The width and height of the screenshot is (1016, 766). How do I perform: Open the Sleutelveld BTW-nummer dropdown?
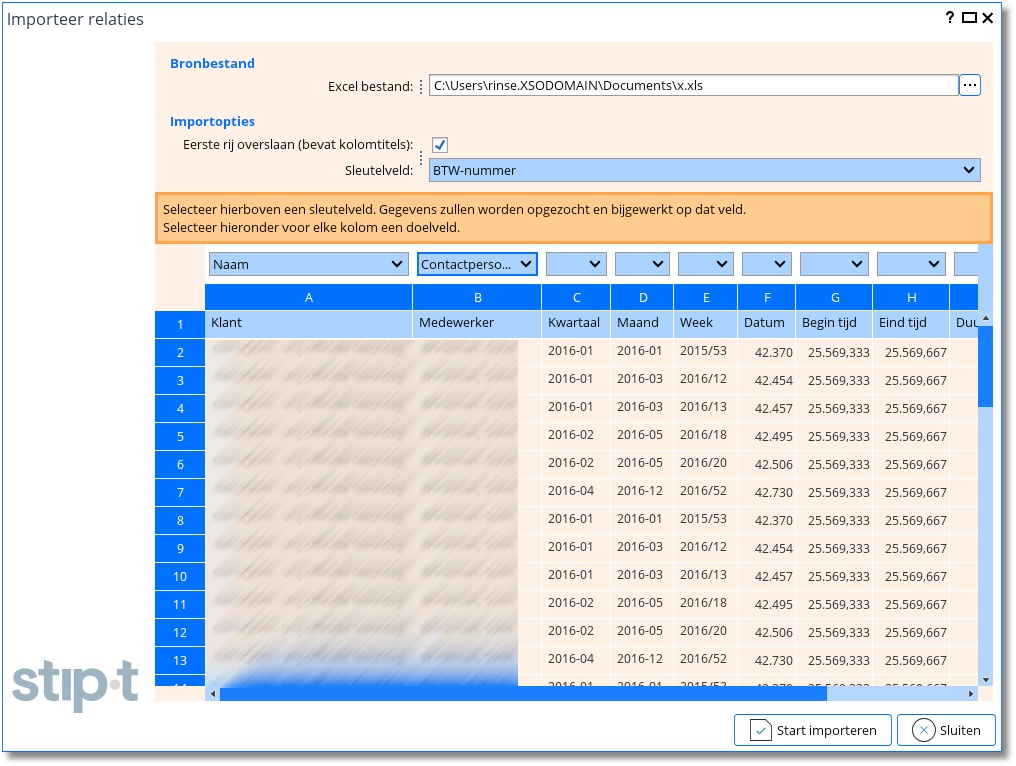point(704,171)
